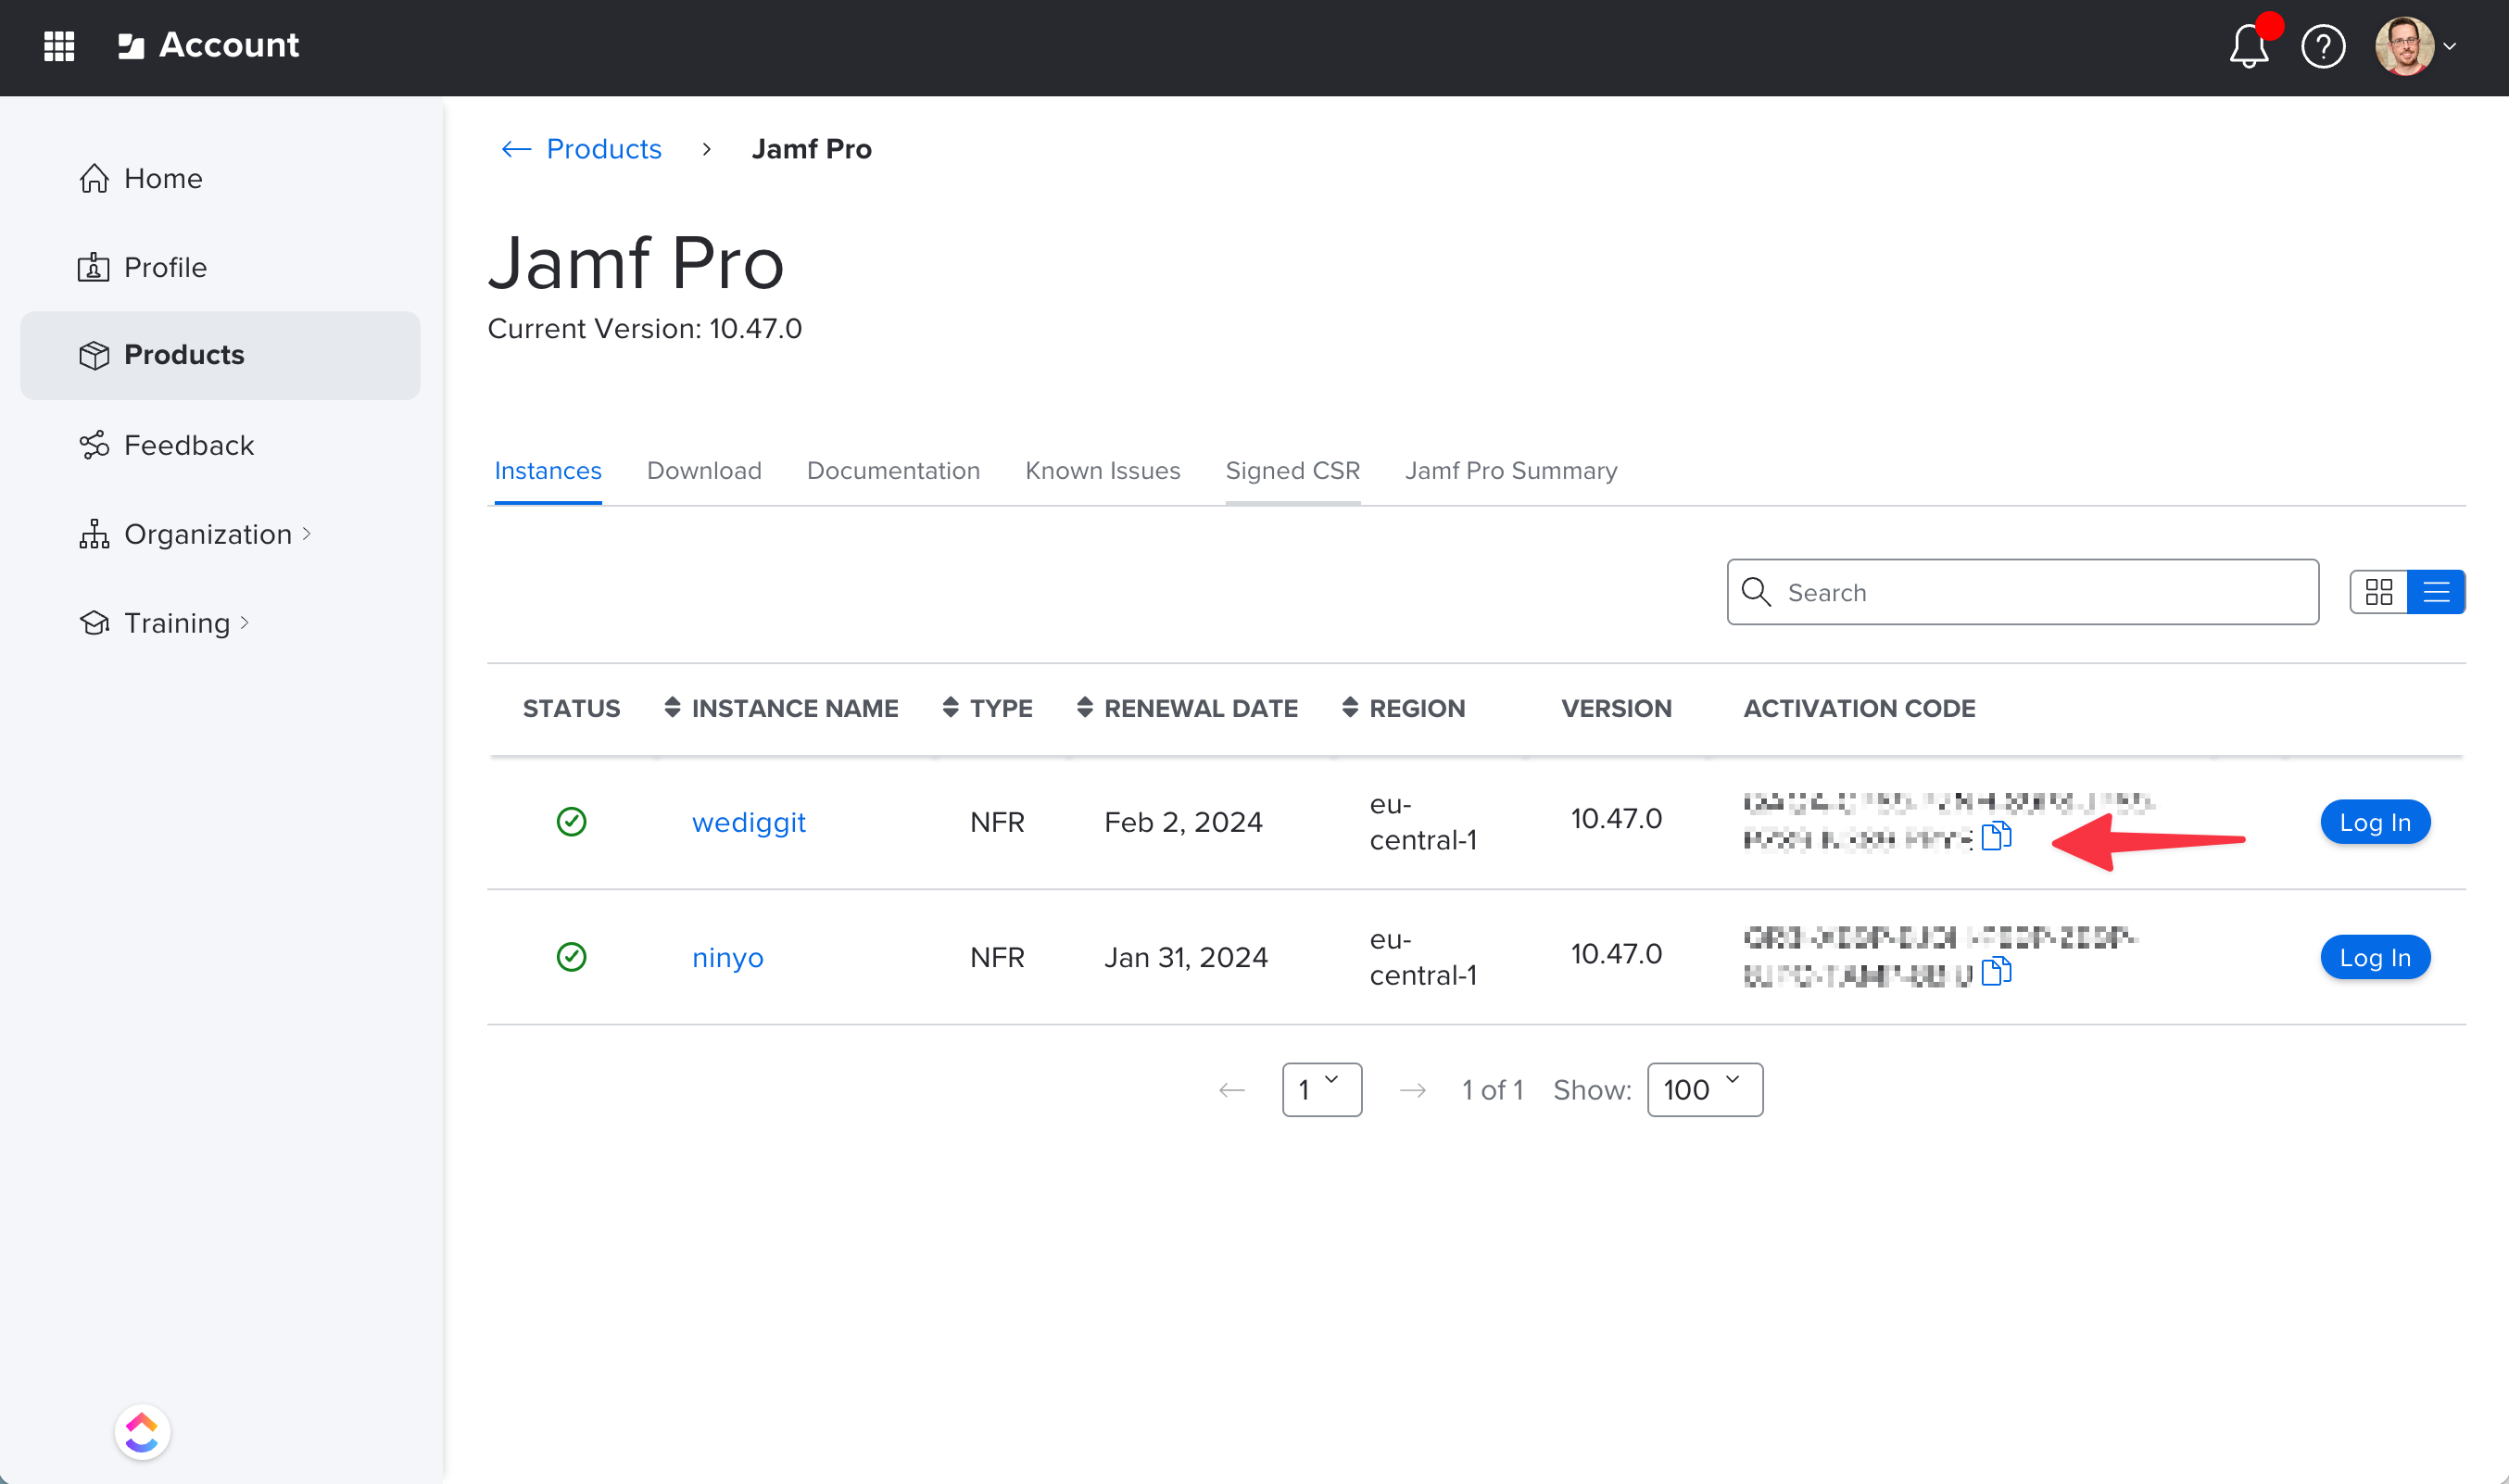2509x1484 pixels.
Task: Click the notifications bell icon
Action: pos(2248,47)
